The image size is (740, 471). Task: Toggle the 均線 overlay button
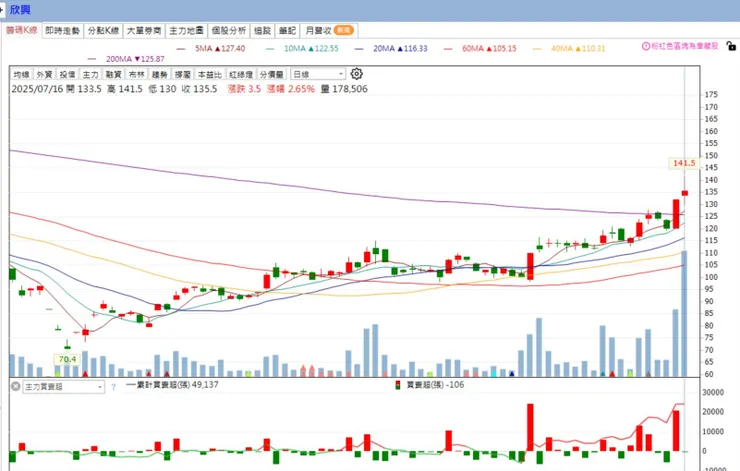[x=22, y=75]
